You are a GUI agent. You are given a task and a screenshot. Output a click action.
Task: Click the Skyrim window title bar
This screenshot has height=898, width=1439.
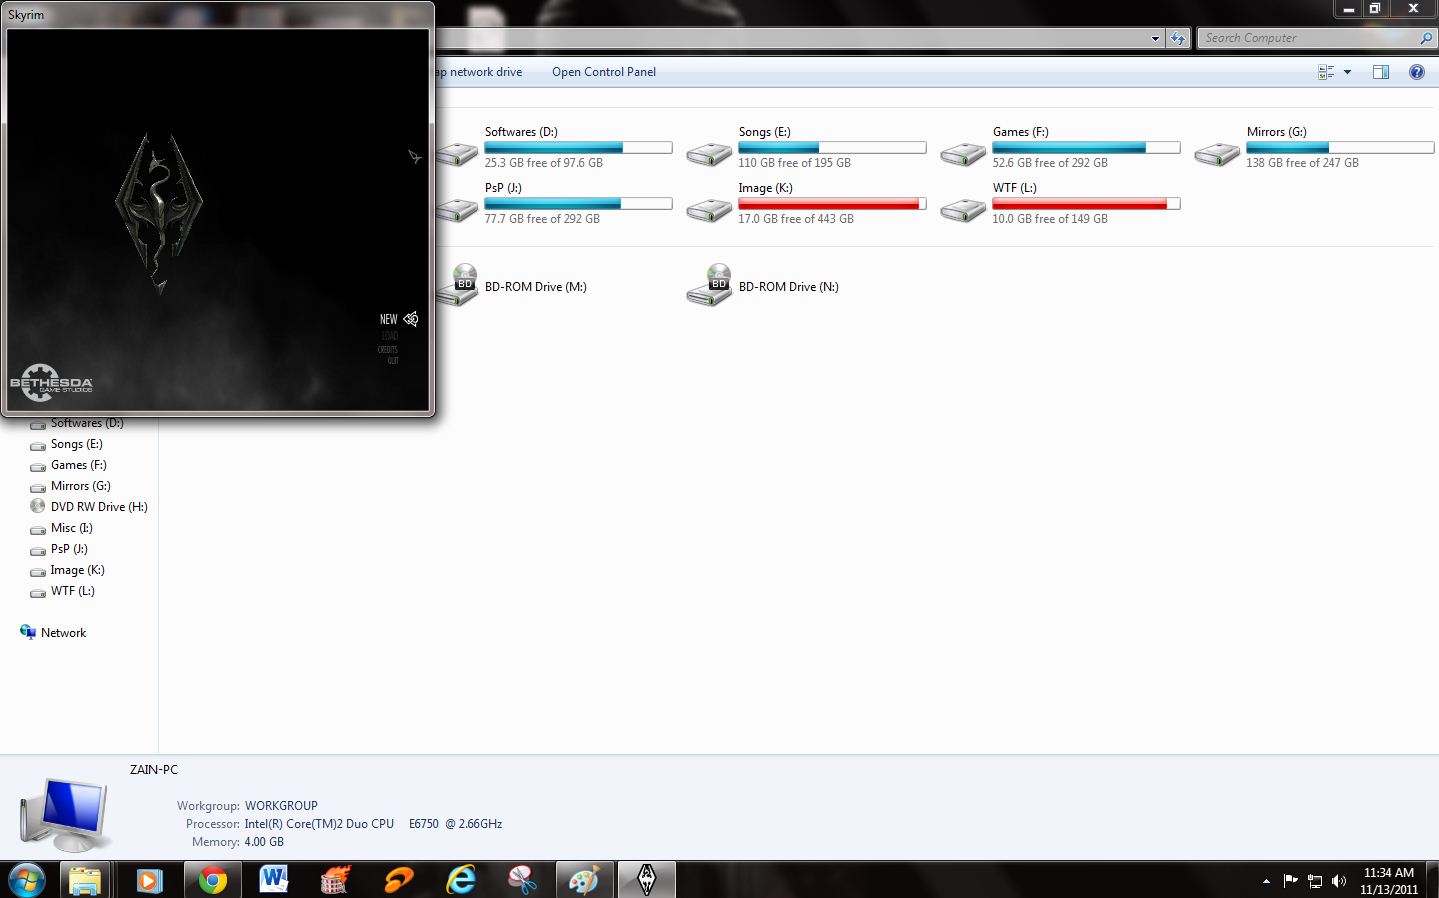(218, 15)
